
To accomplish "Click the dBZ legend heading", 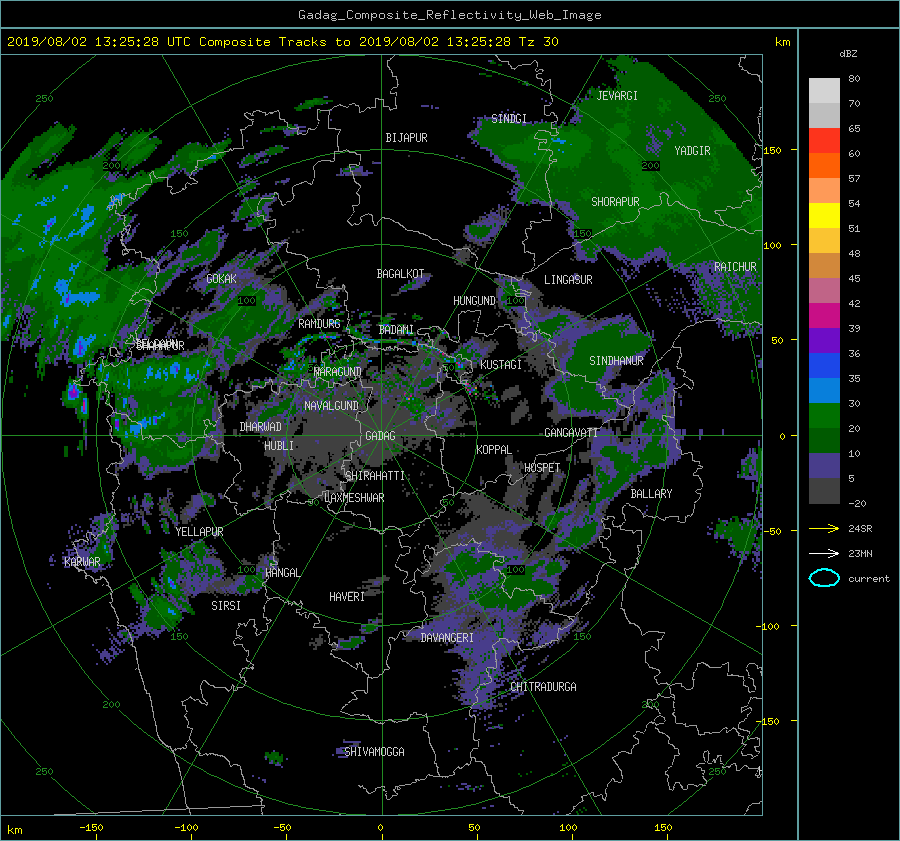I will (848, 54).
